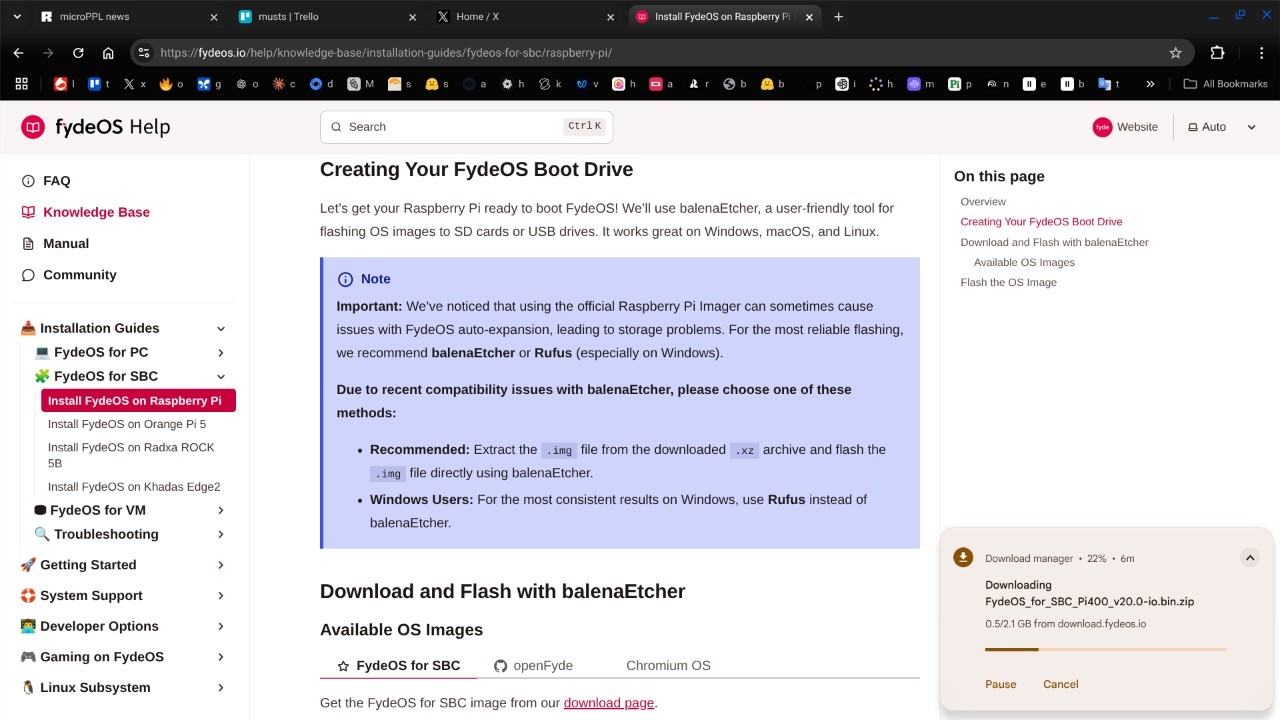This screenshot has height=720, width=1280.
Task: Open the Website link in header
Action: click(1125, 127)
